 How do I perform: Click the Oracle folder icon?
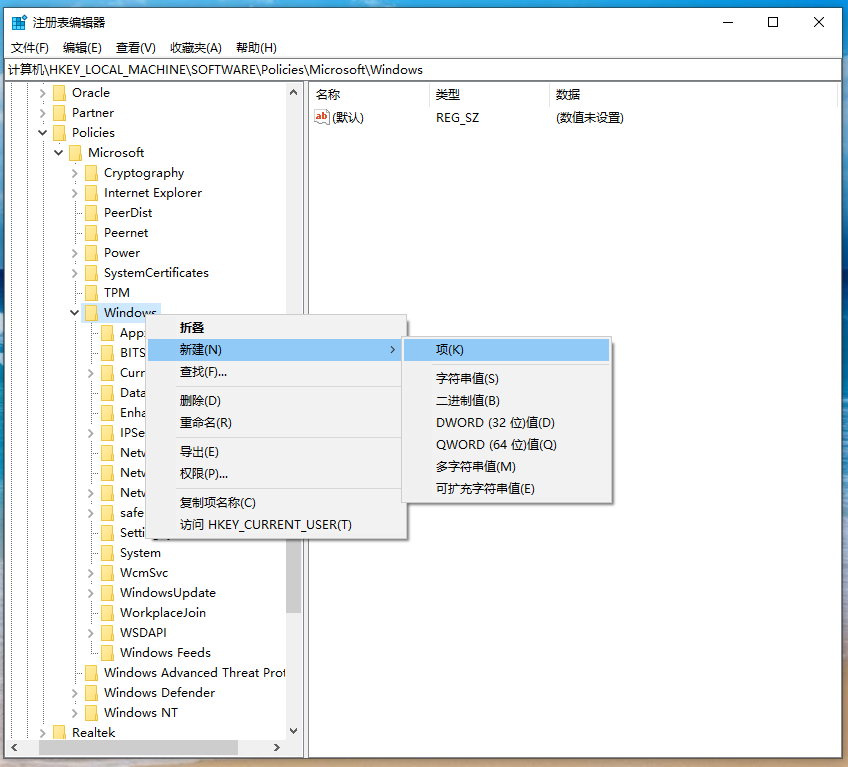click(59, 93)
